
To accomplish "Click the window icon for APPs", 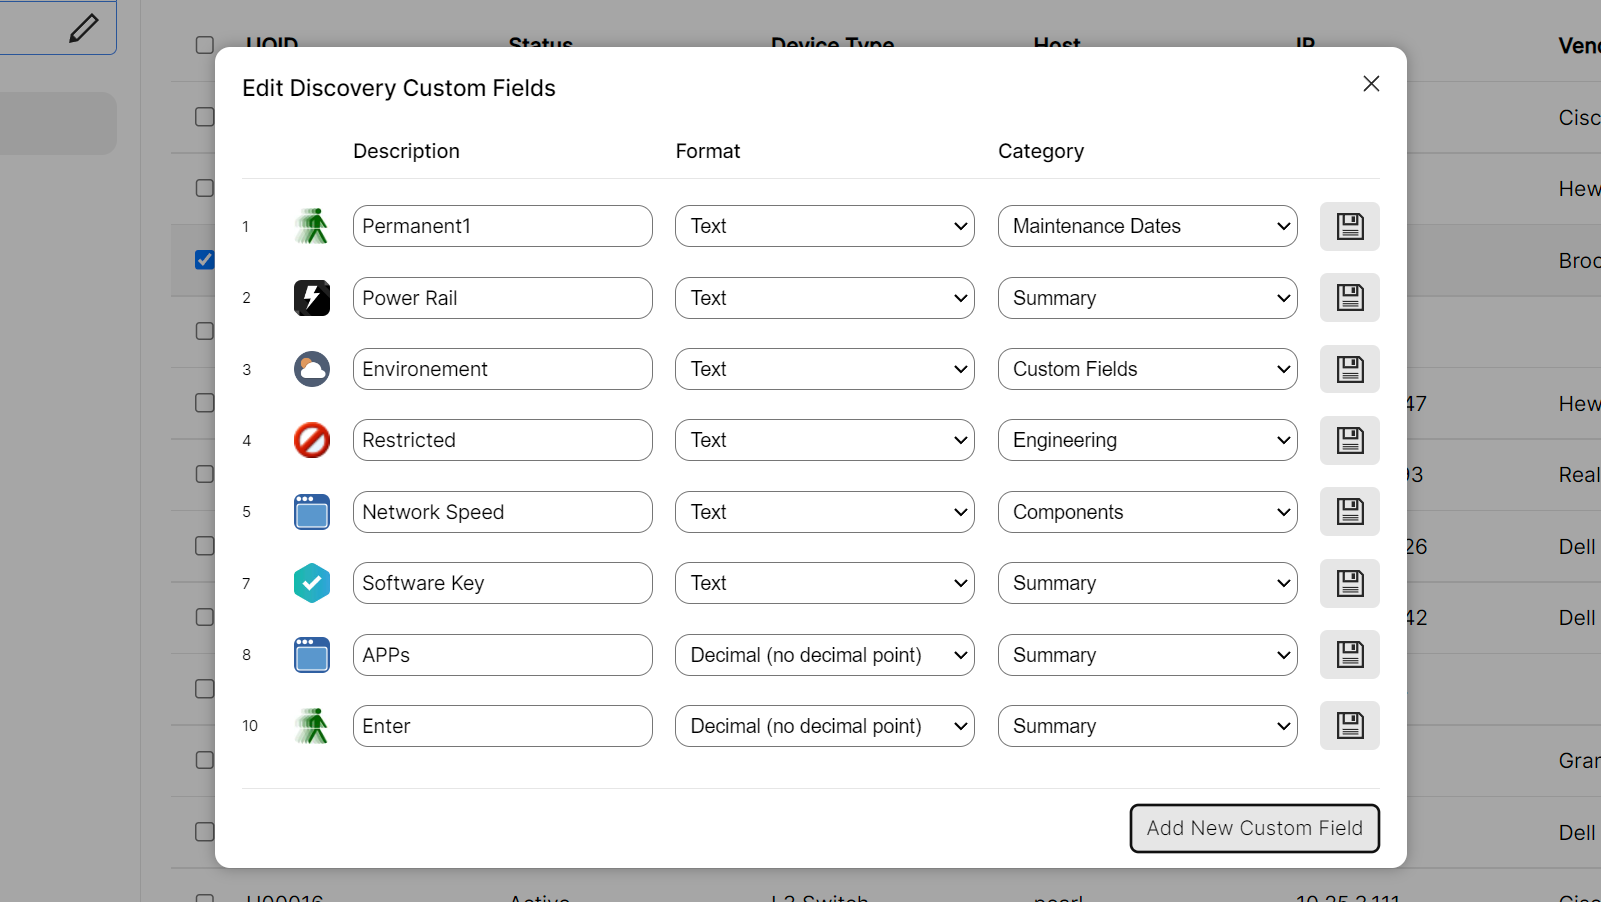I will coord(312,655).
